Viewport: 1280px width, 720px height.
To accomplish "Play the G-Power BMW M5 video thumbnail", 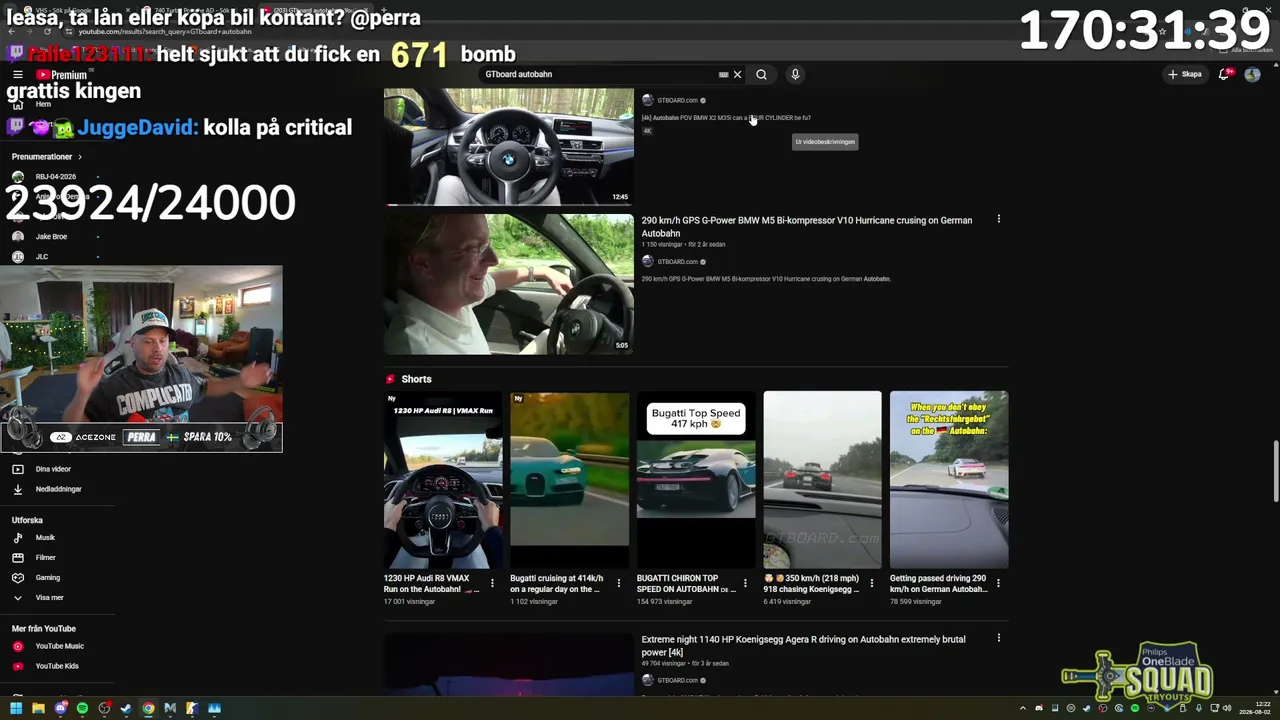I will point(508,284).
